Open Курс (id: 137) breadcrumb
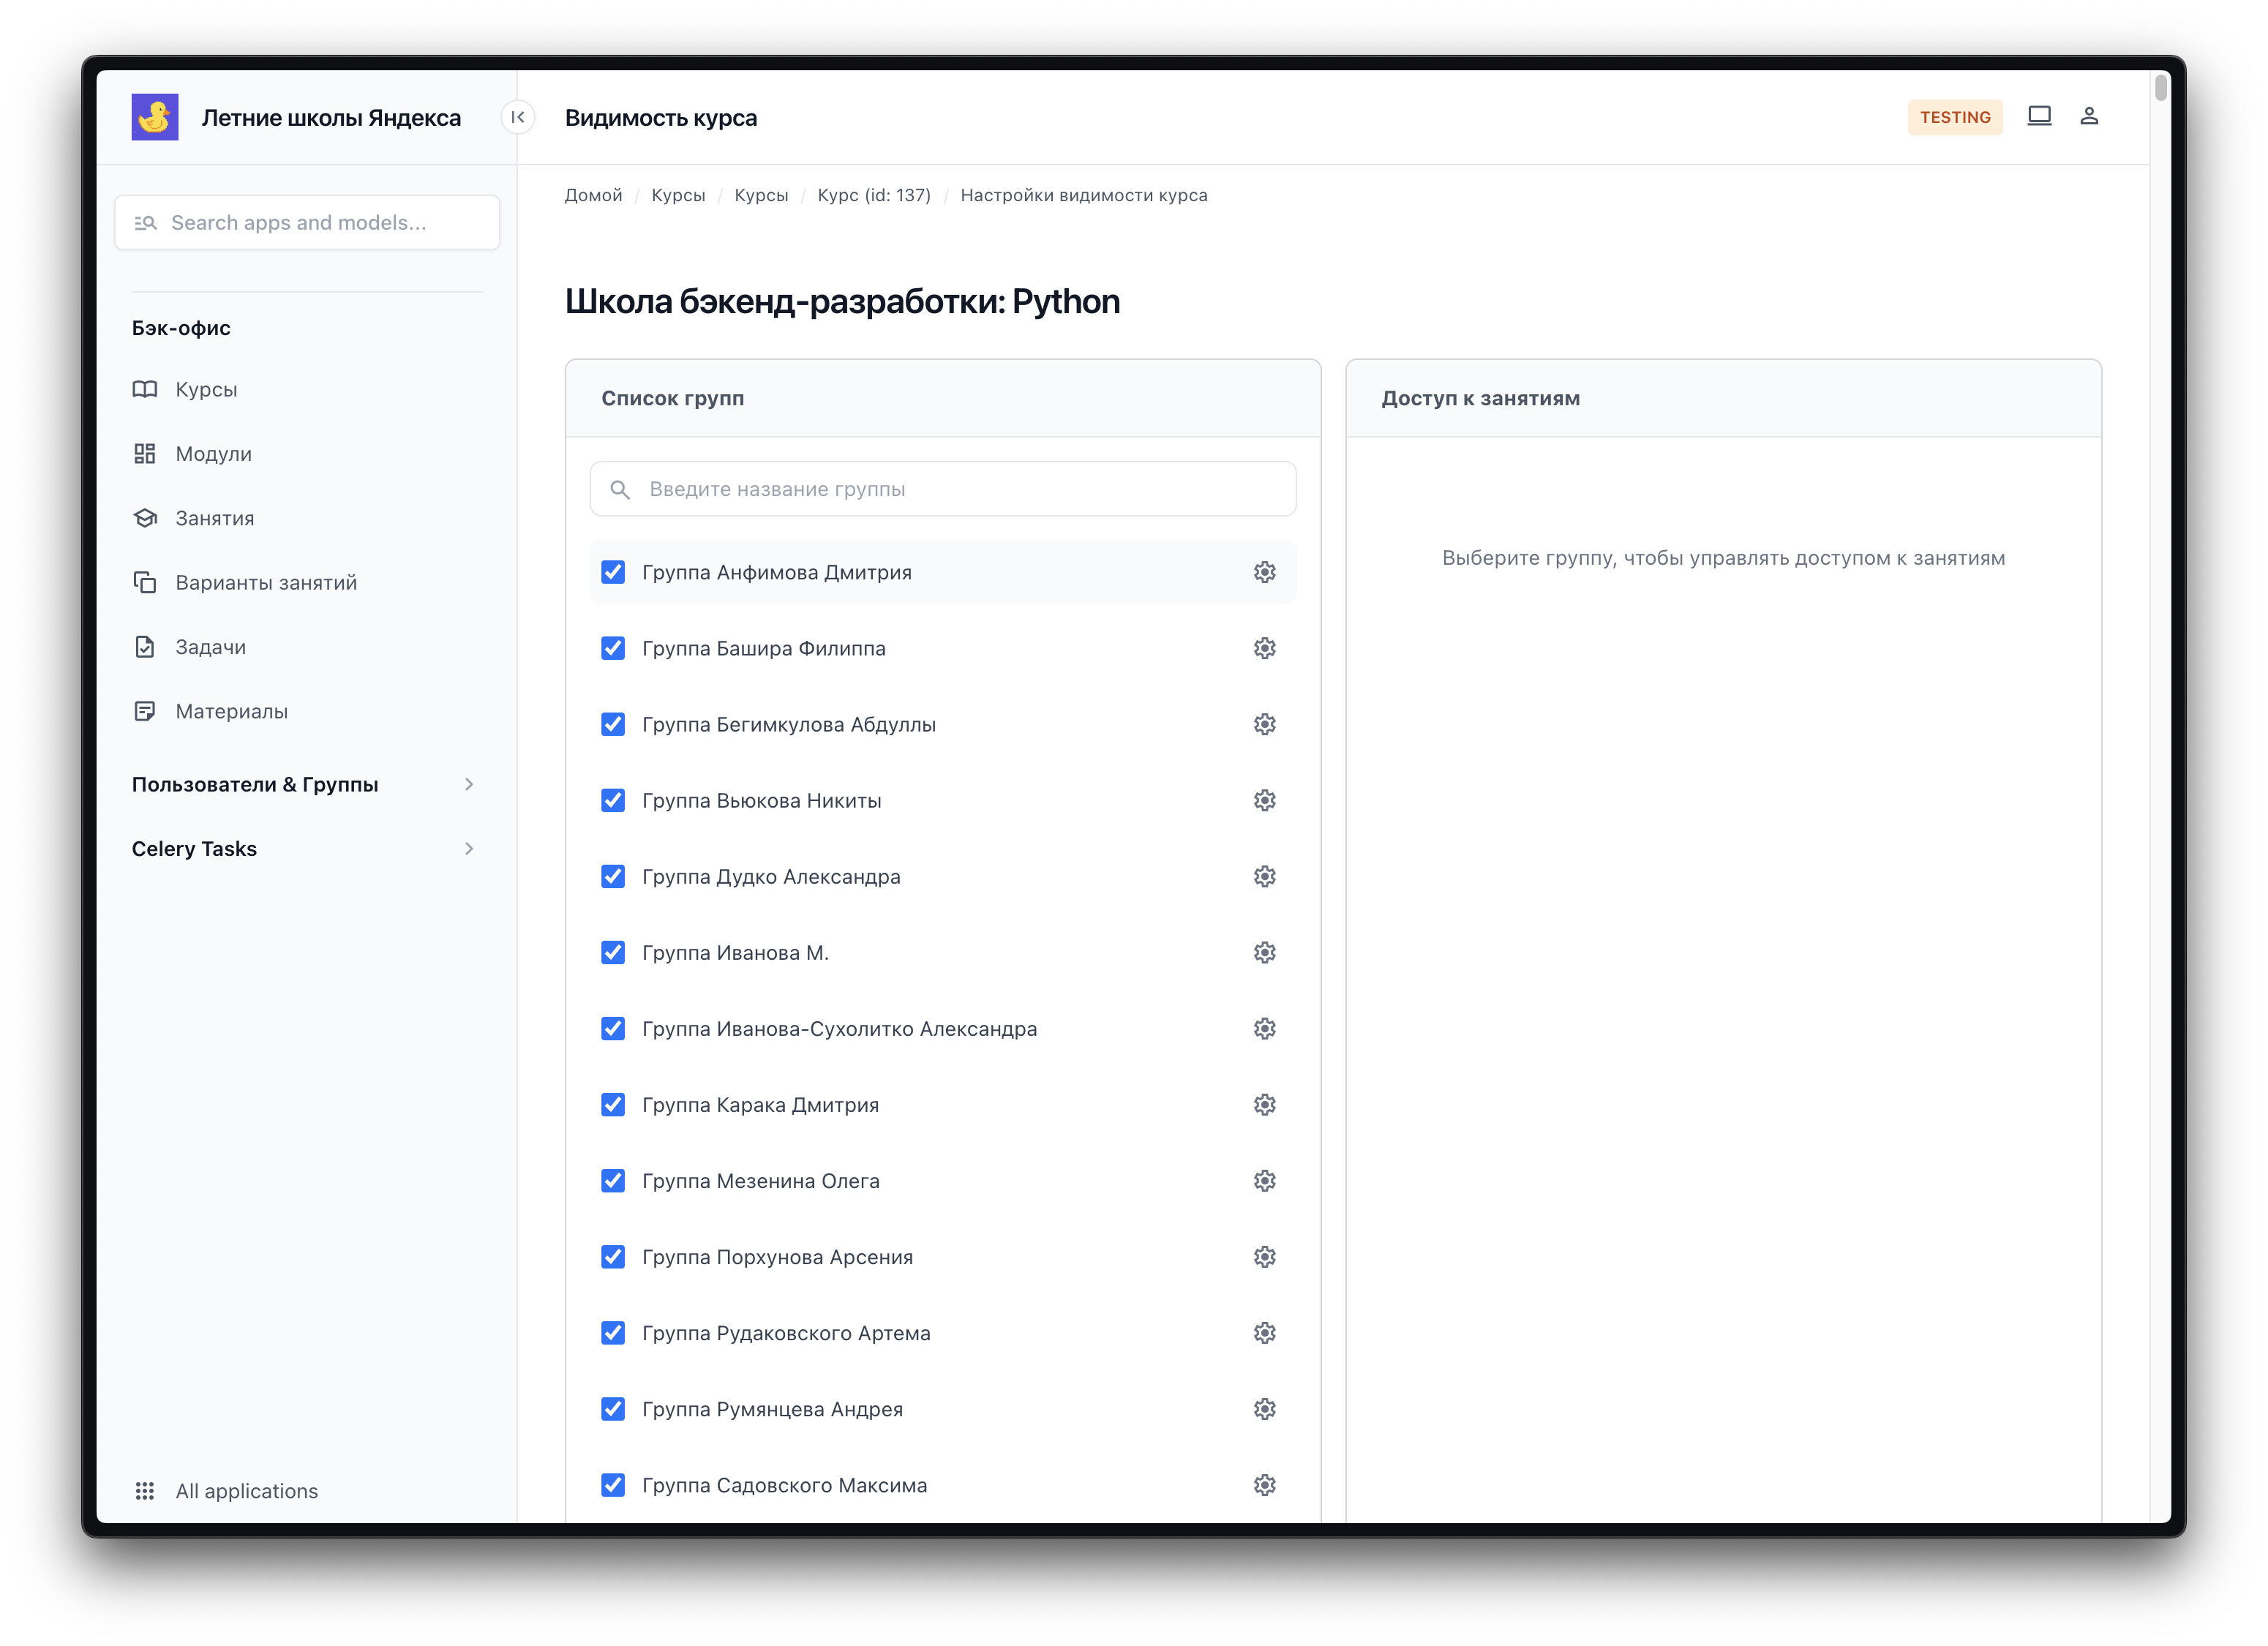Image resolution: width=2268 pixels, height=1646 pixels. tap(874, 195)
